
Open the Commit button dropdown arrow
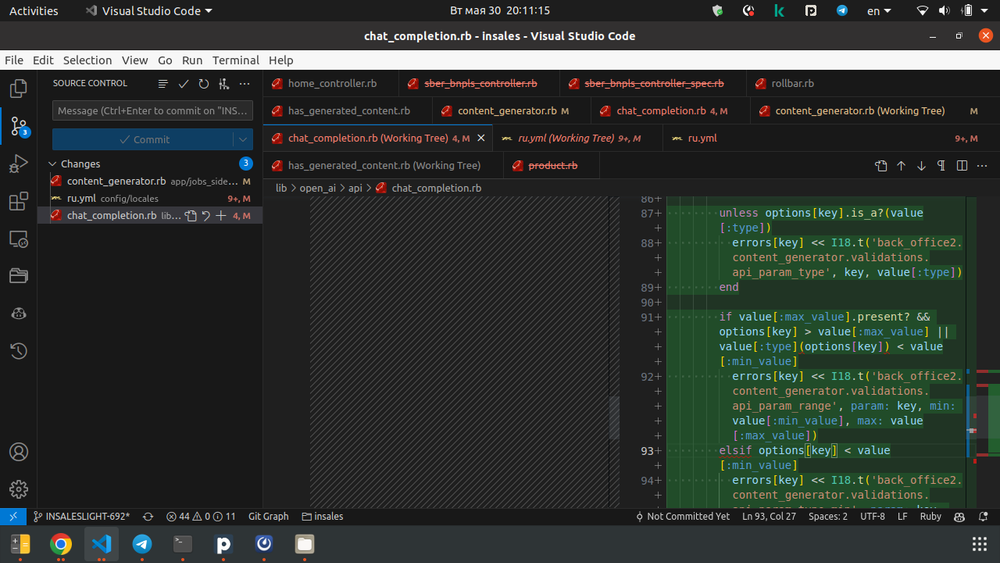[x=243, y=140]
